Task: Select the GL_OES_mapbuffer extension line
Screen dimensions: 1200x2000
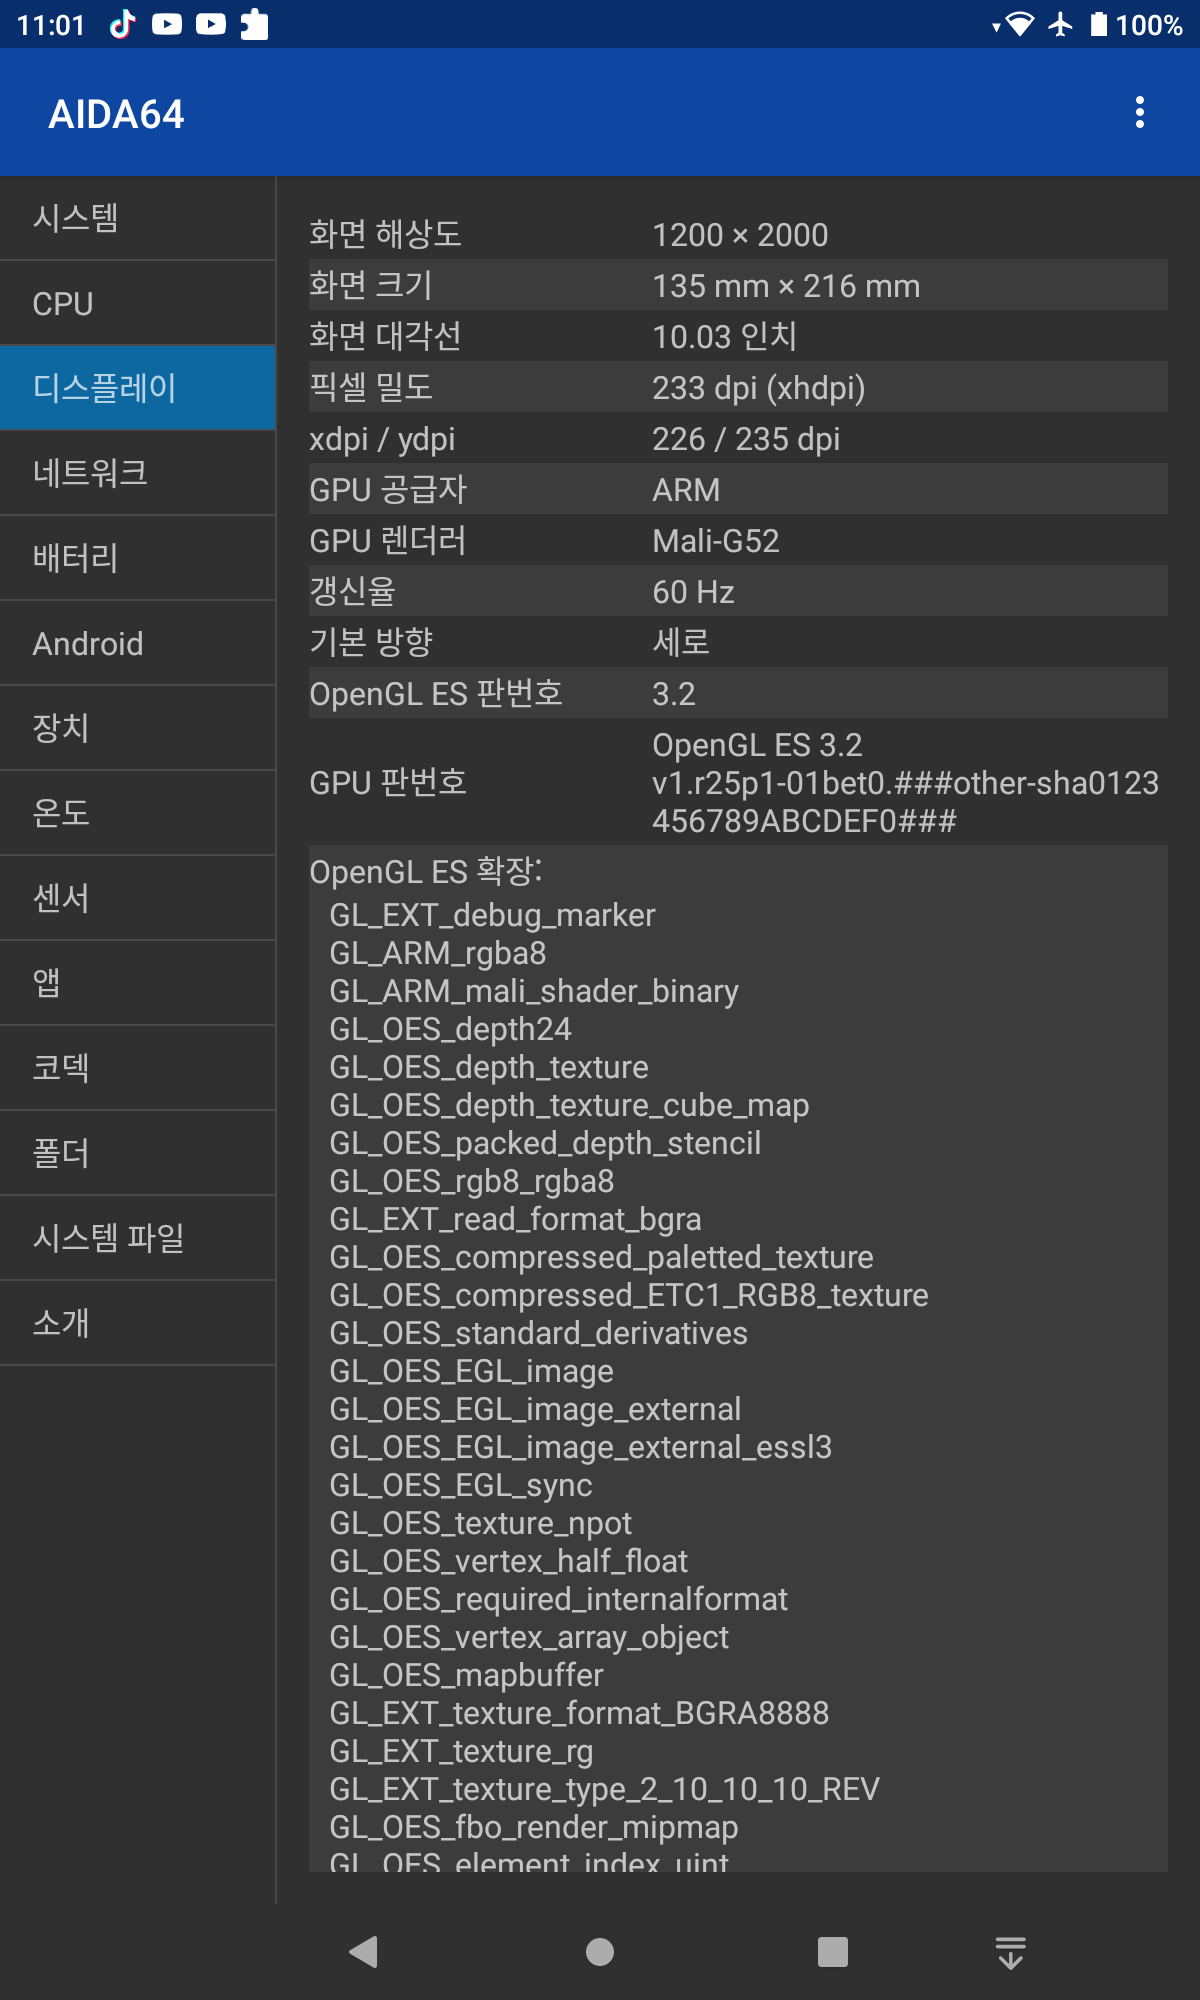Action: [x=467, y=1675]
